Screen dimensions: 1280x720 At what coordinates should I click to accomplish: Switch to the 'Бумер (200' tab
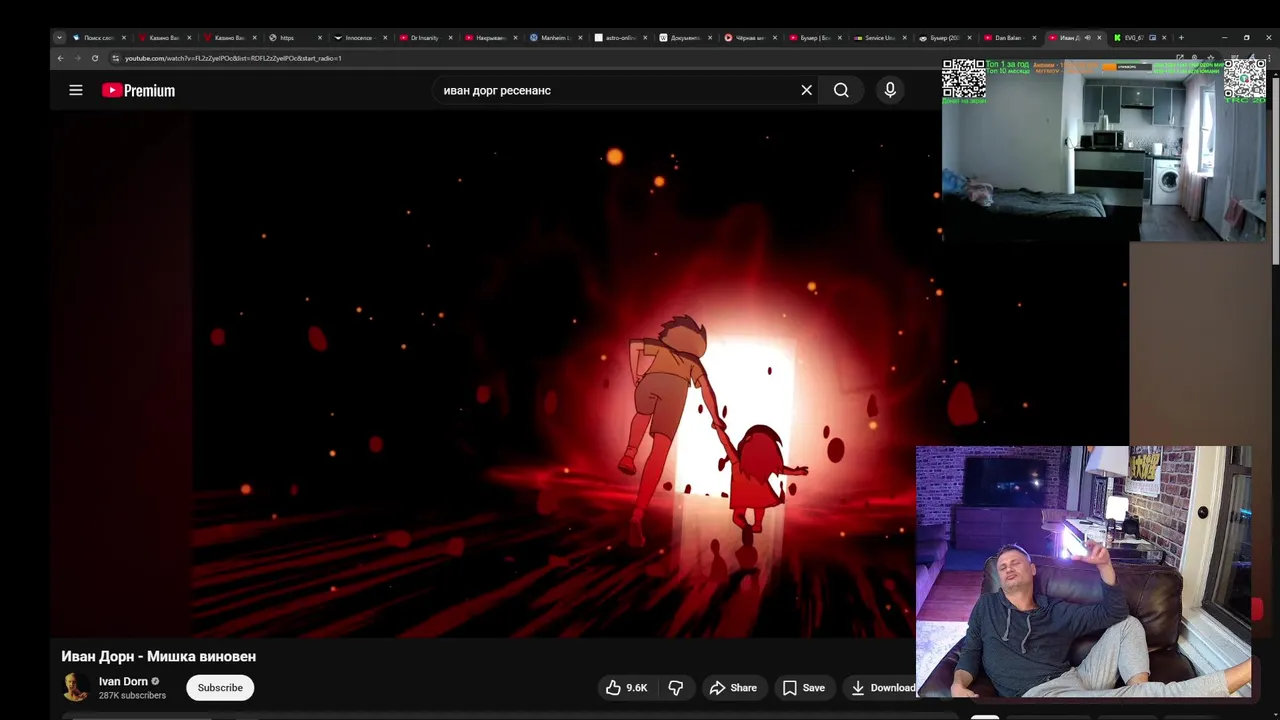tap(945, 38)
